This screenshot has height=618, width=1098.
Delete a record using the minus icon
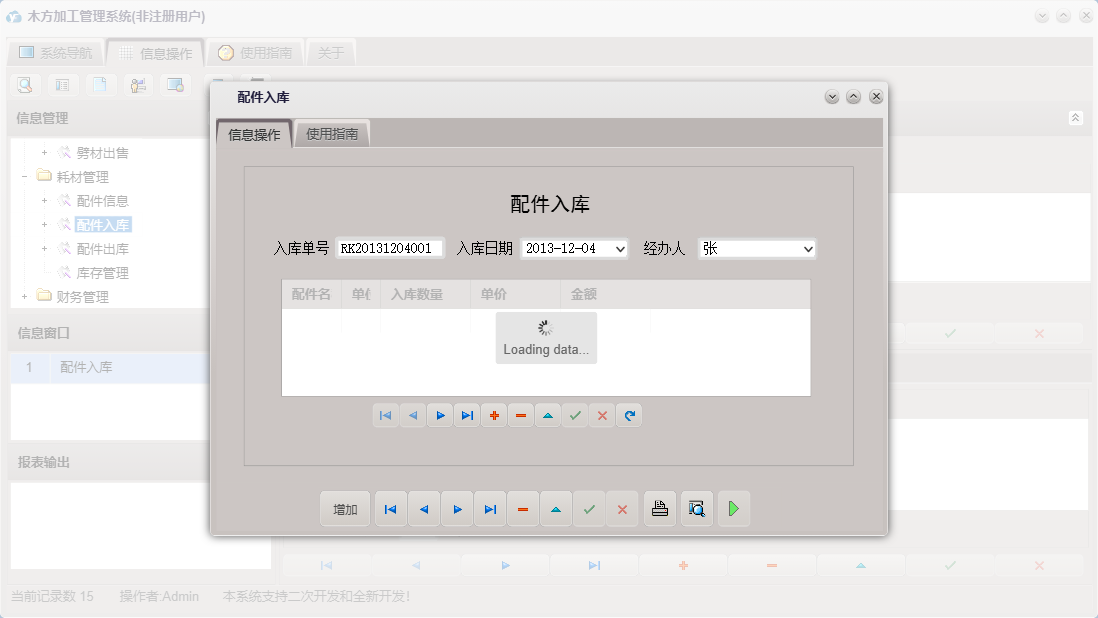[x=520, y=415]
